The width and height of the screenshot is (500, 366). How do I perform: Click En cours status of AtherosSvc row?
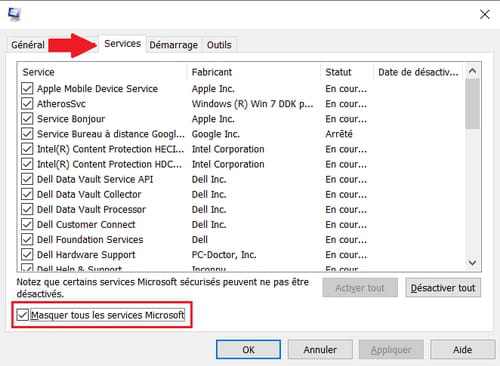pos(346,104)
